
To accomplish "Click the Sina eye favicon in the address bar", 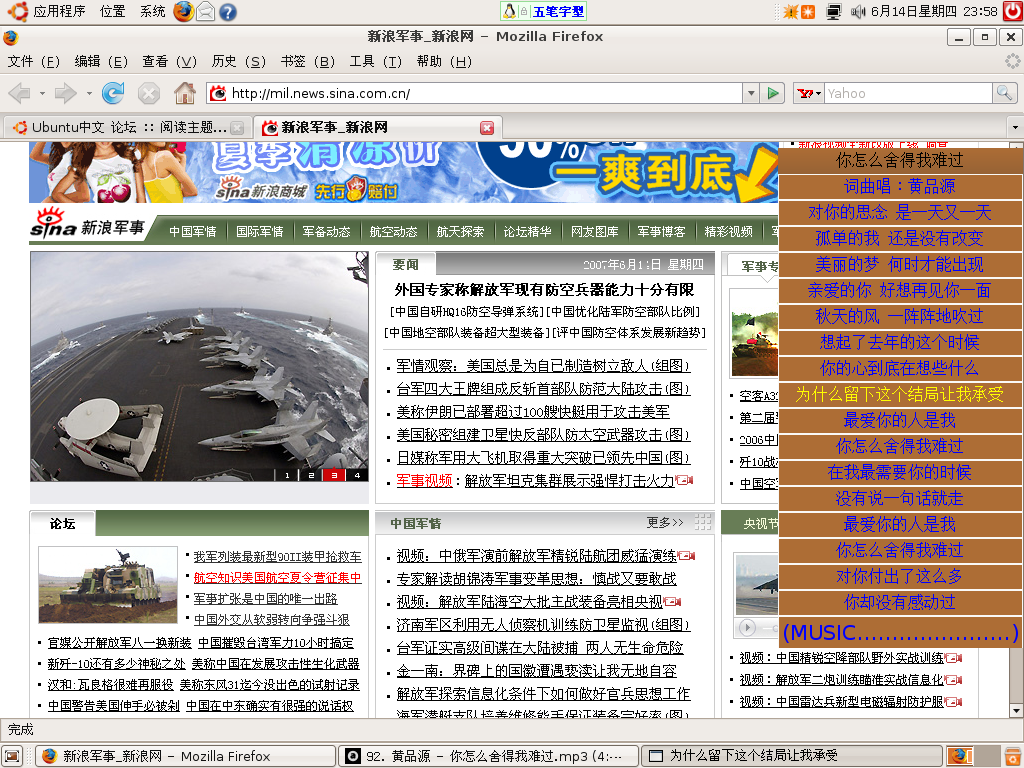I will (218, 93).
